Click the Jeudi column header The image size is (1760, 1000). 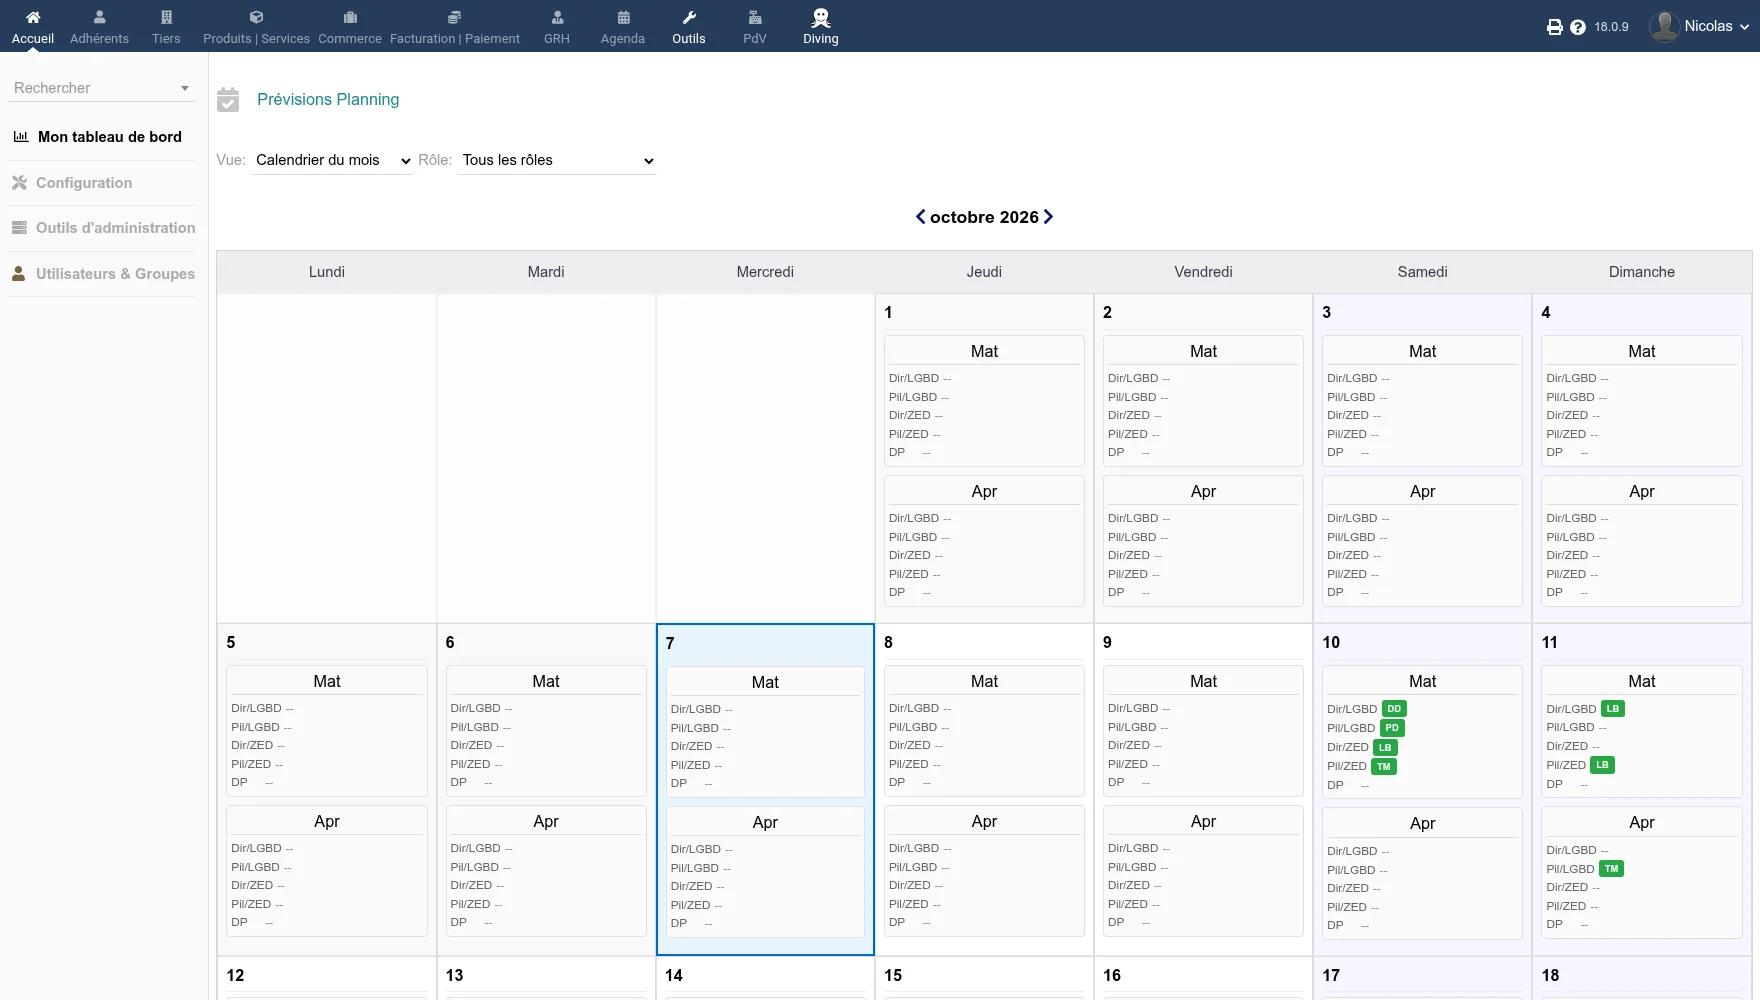tap(984, 272)
